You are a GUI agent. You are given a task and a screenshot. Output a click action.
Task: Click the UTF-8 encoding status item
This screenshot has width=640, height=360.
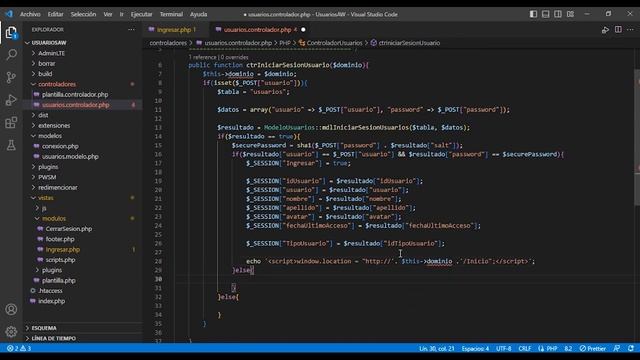point(503,349)
